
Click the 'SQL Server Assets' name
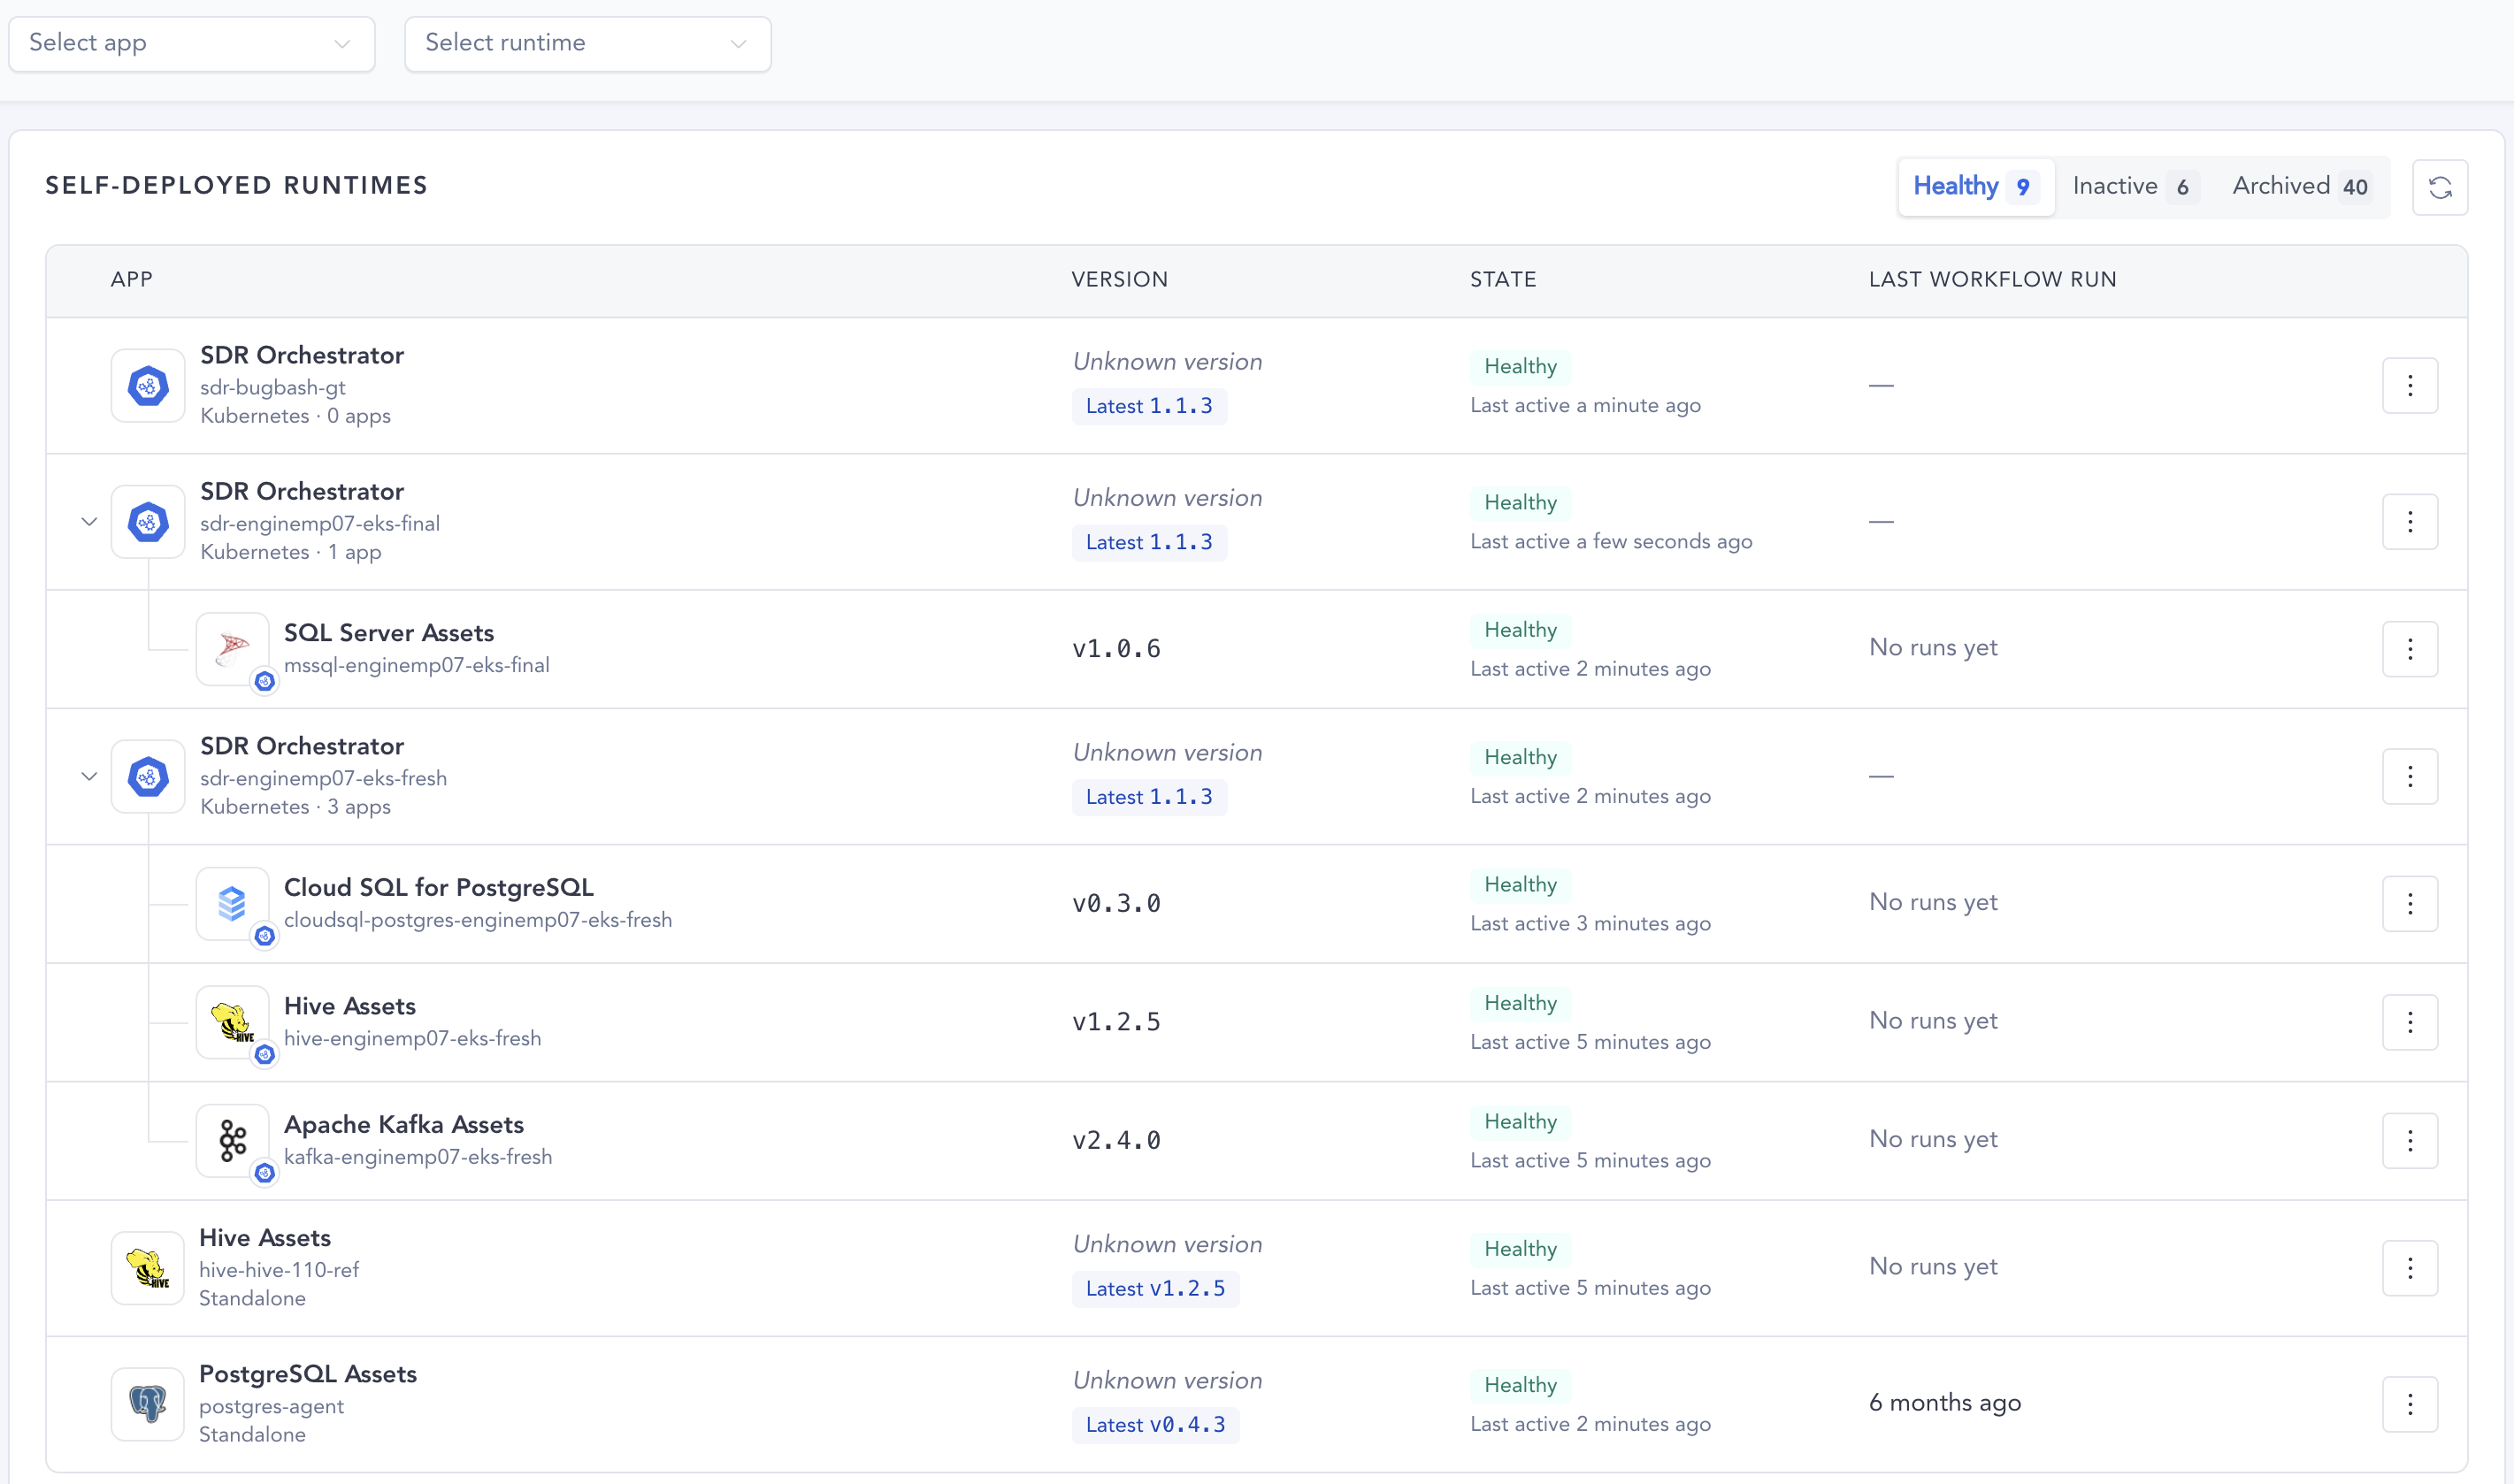389,633
